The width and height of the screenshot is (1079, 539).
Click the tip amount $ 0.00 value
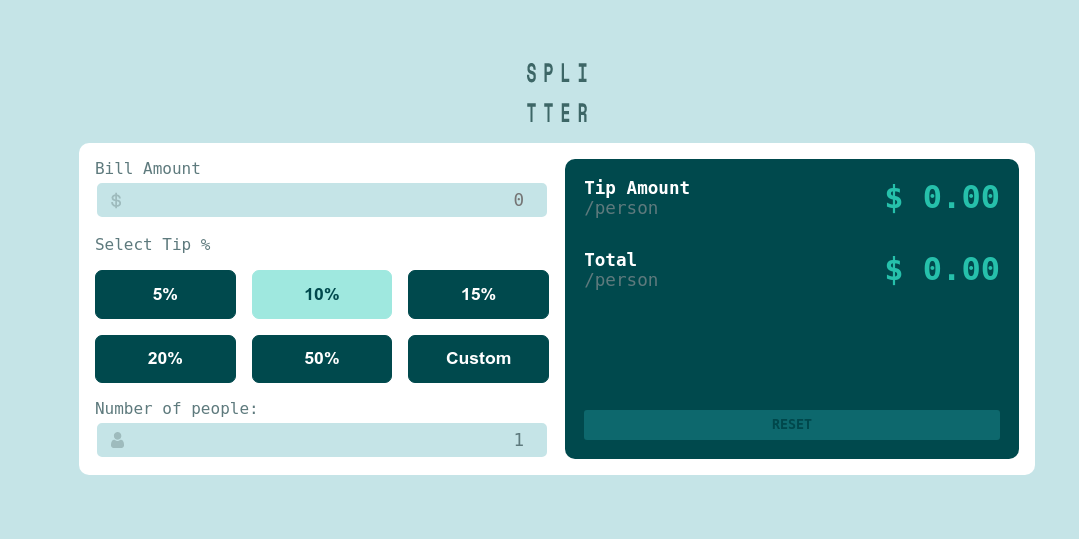coord(942,197)
